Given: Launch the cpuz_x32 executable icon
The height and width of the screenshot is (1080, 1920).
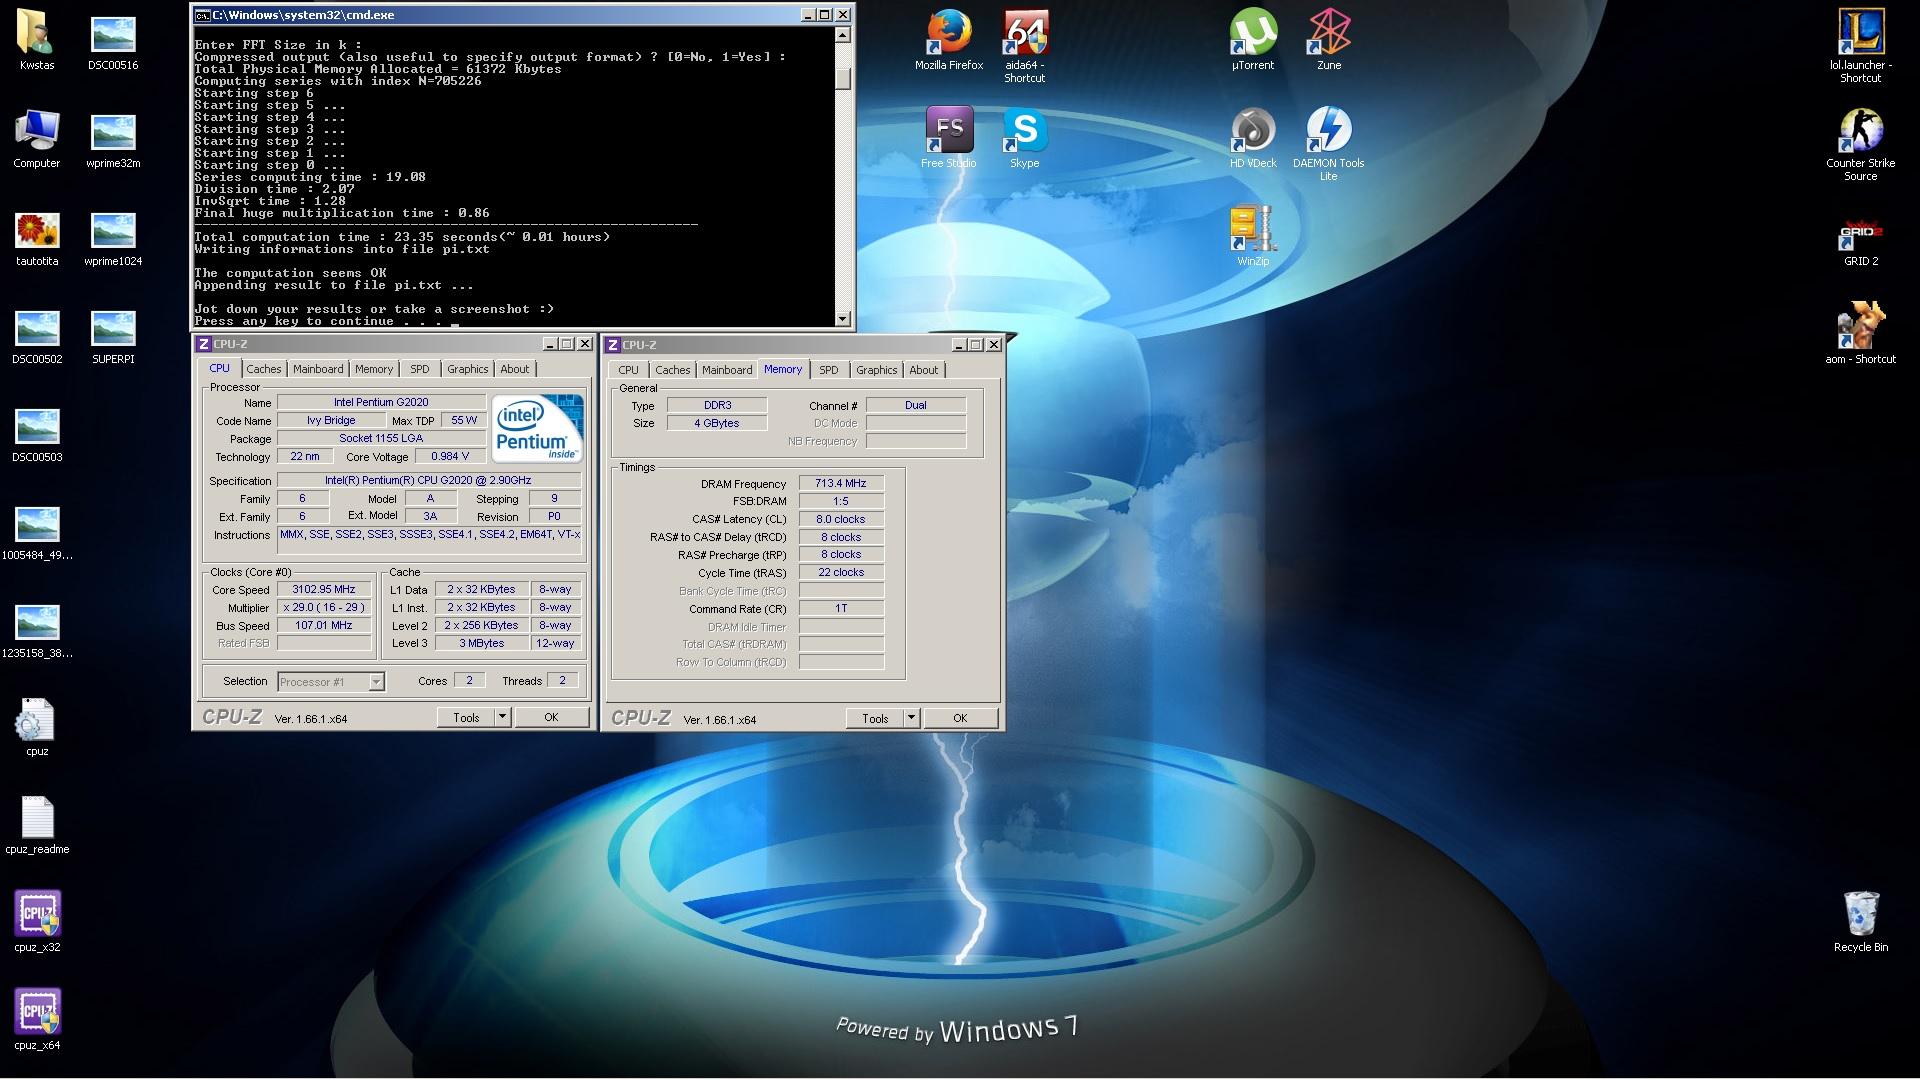Looking at the screenshot, I should 37,922.
